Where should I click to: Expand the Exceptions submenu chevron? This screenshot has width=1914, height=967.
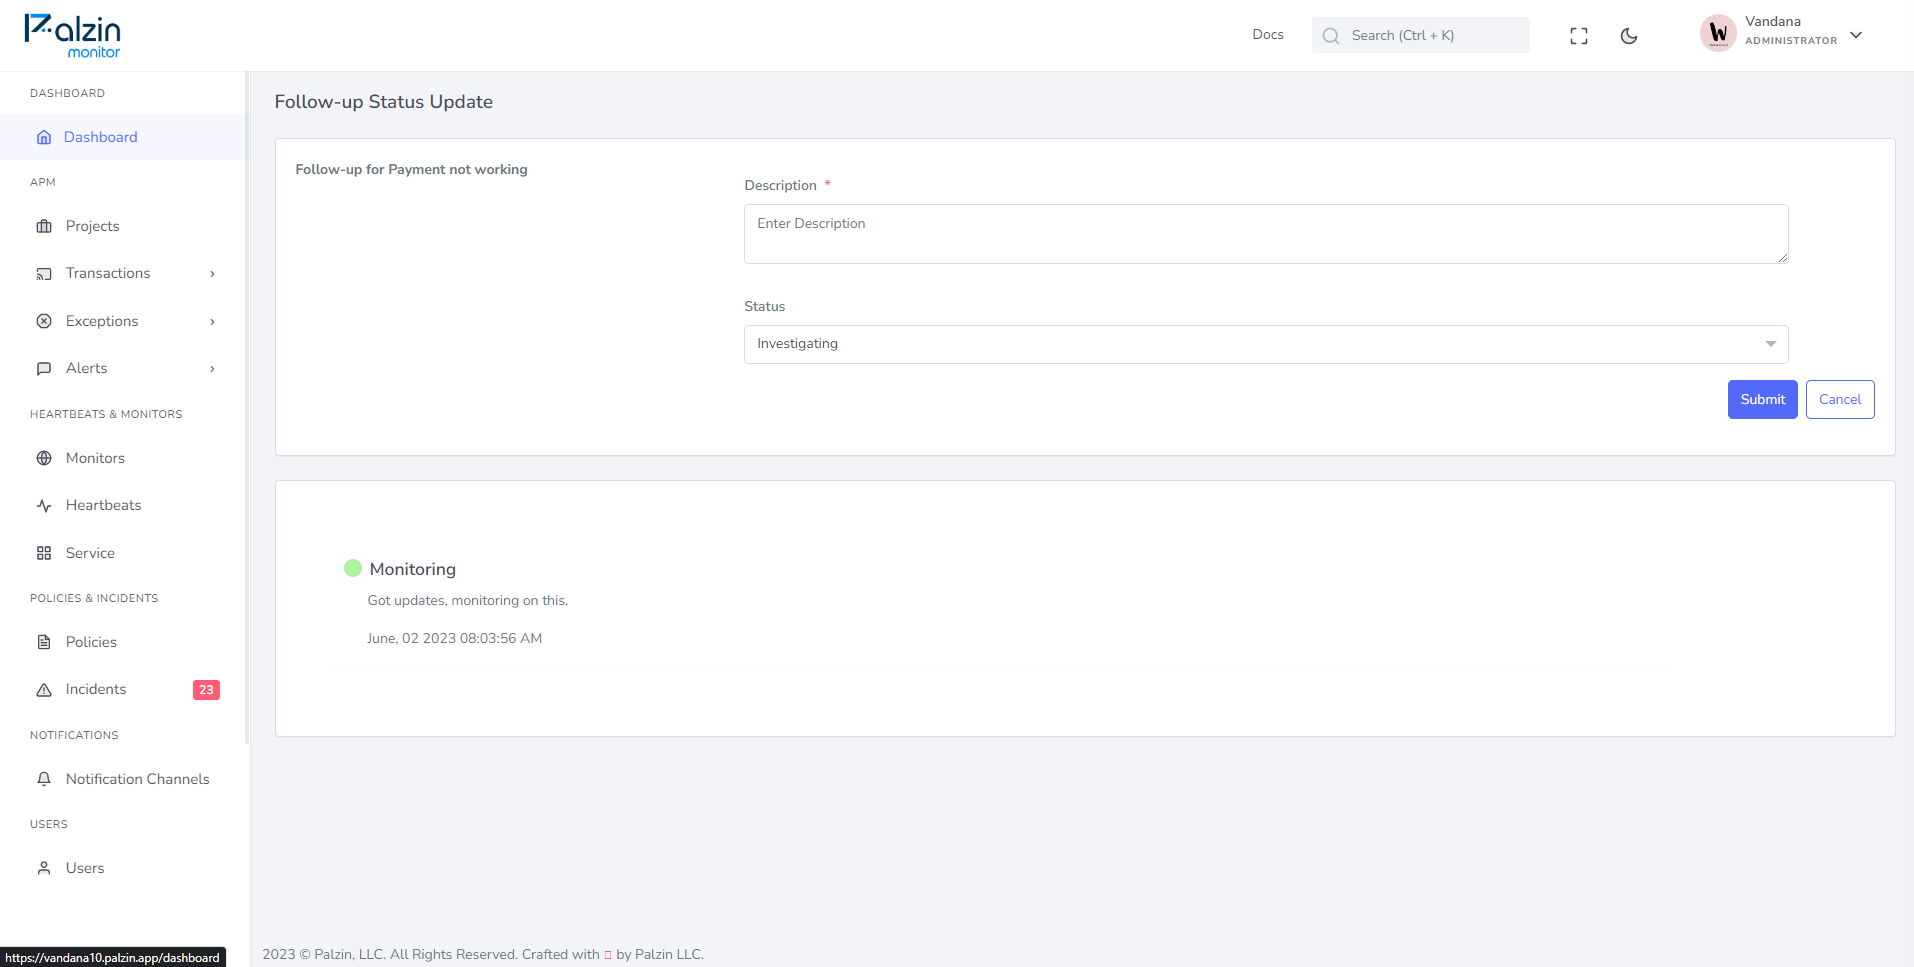212,322
